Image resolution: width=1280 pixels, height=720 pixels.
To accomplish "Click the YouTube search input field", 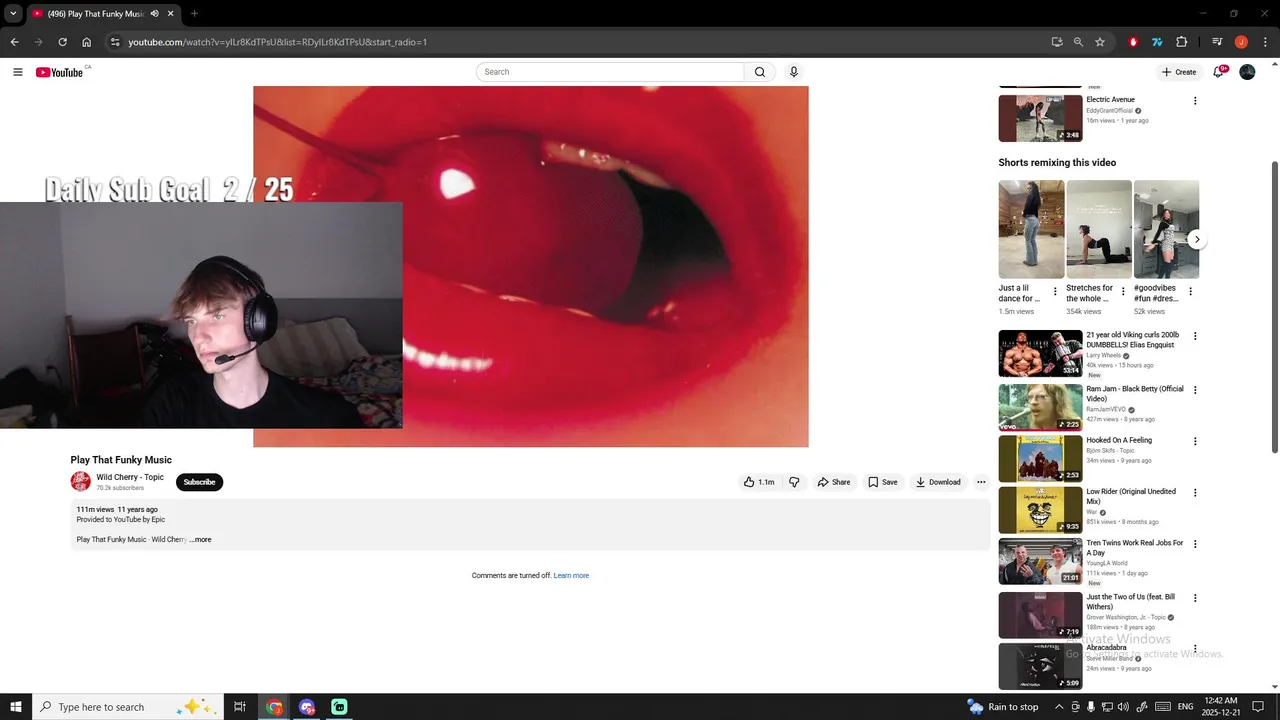I will pos(610,72).
